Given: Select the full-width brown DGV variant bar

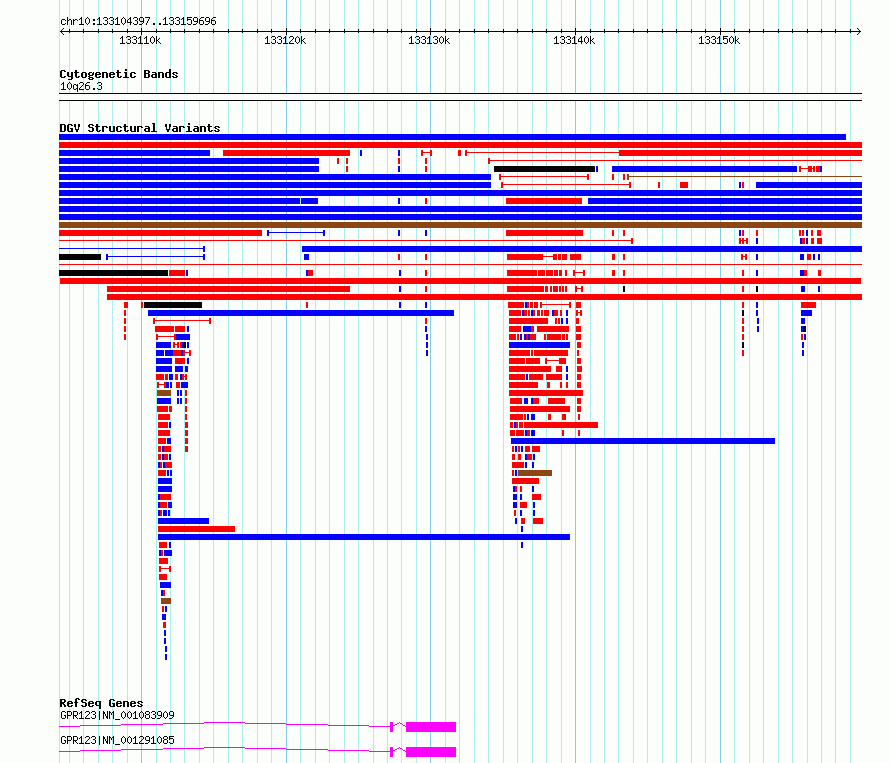Looking at the screenshot, I should tap(460, 225).
